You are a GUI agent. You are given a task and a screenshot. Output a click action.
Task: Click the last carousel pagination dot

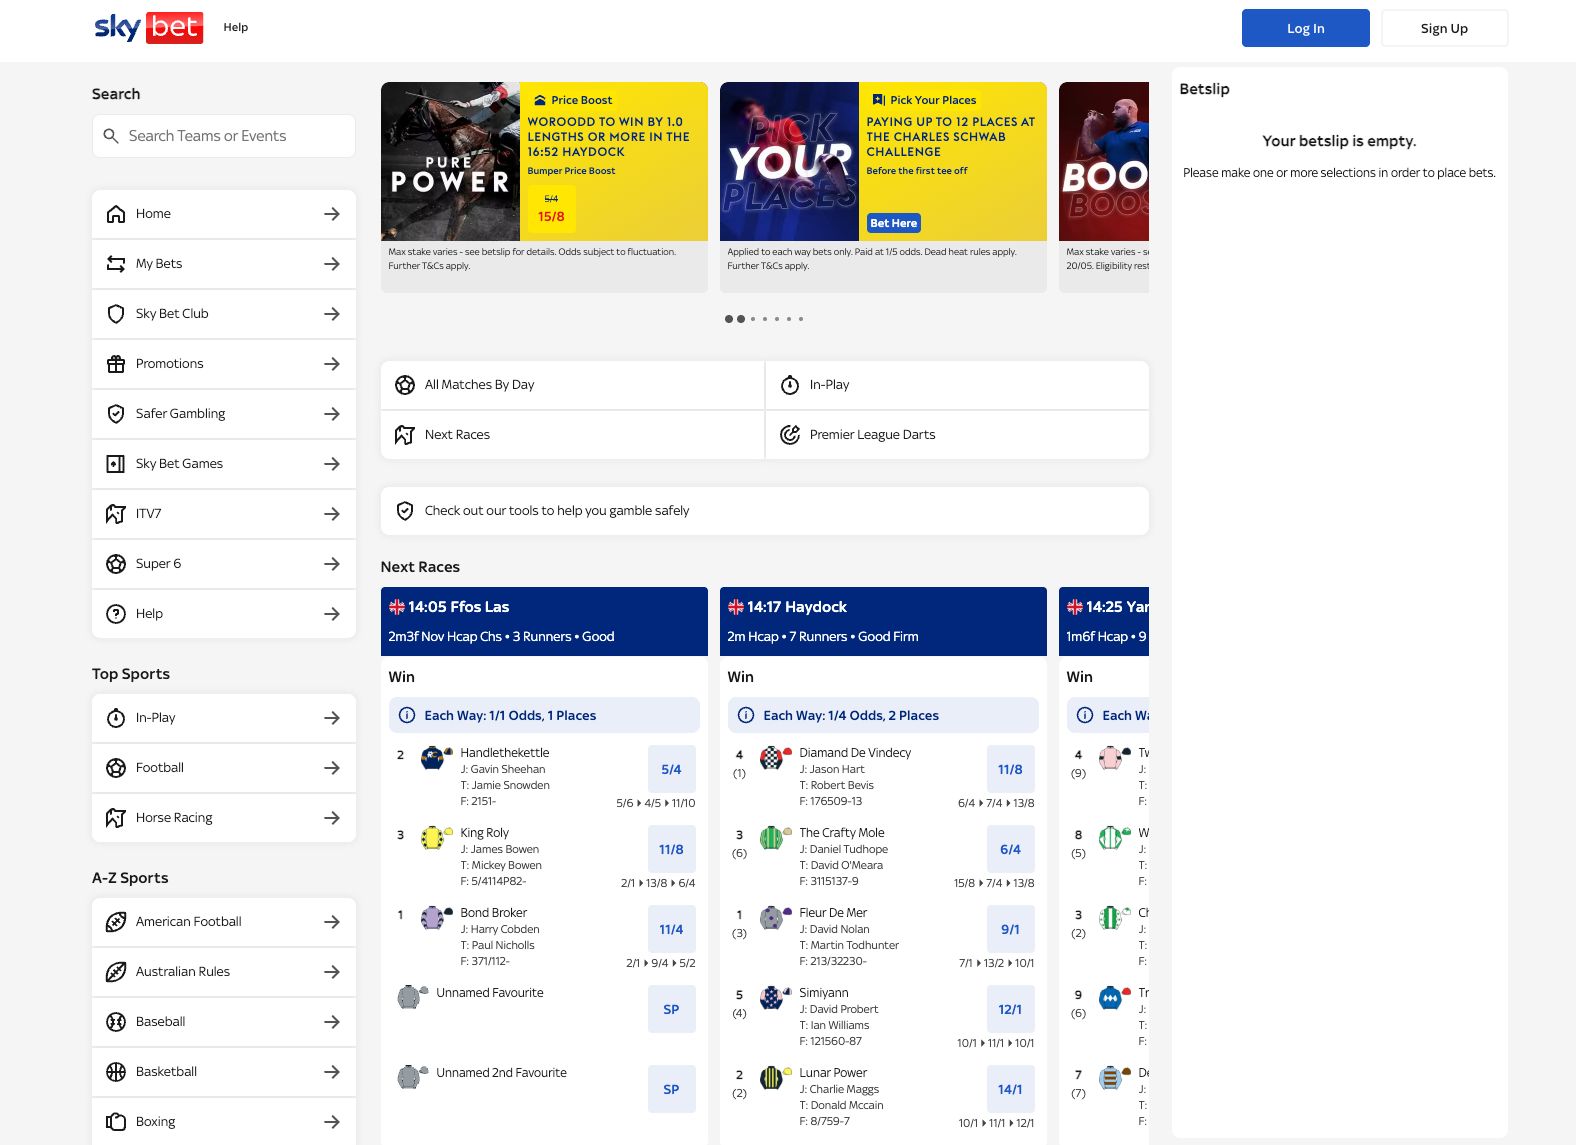801,319
